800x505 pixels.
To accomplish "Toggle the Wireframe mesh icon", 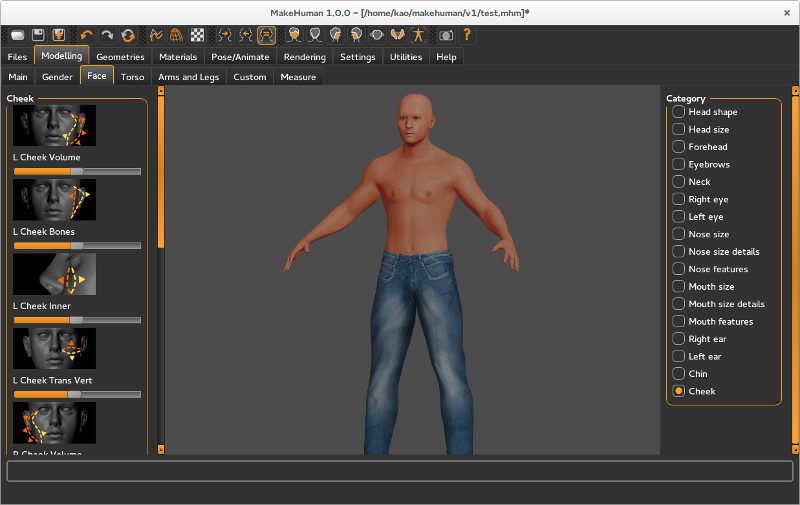I will [x=176, y=35].
